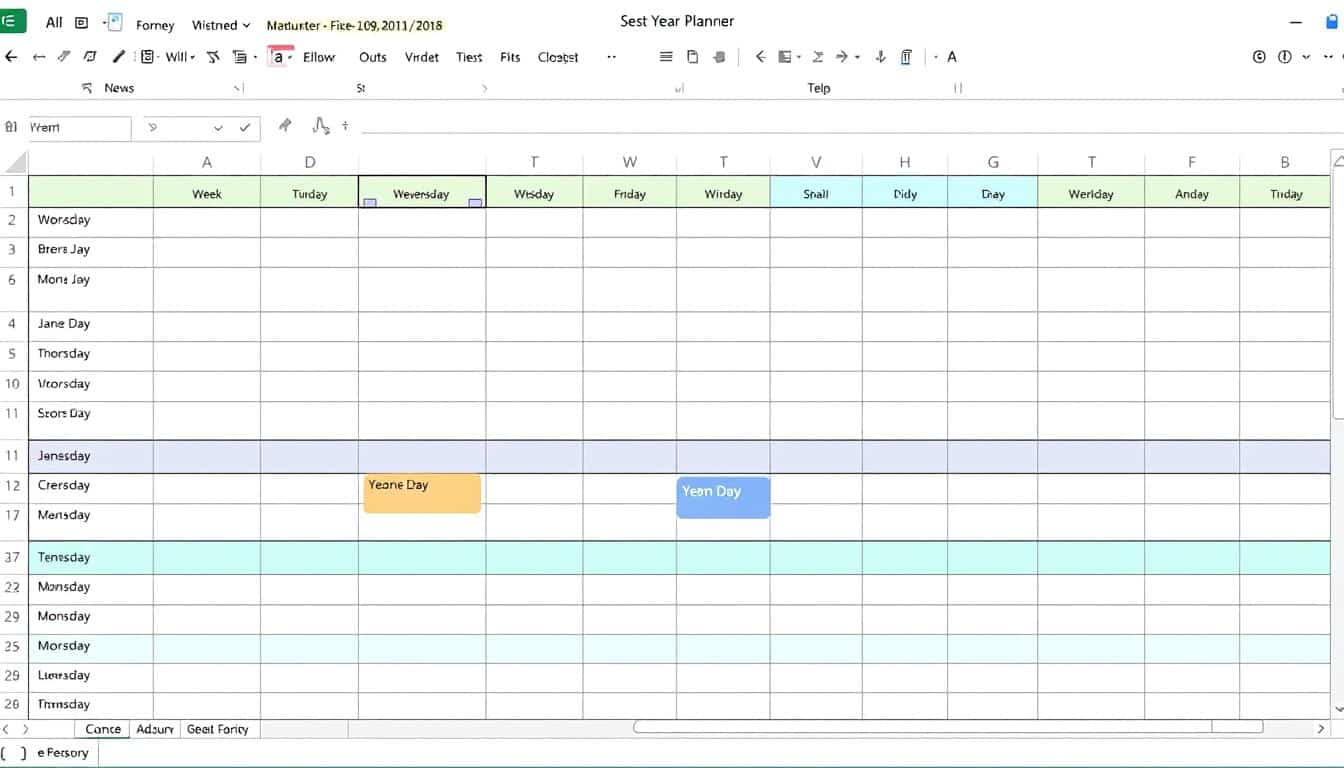Switch to the Adsury sheet tab
The height and width of the screenshot is (768, 1344).
[x=155, y=729]
